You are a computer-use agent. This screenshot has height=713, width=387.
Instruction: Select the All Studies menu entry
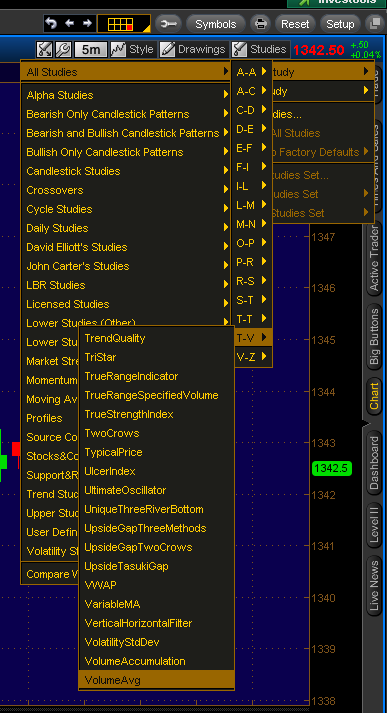click(126, 72)
